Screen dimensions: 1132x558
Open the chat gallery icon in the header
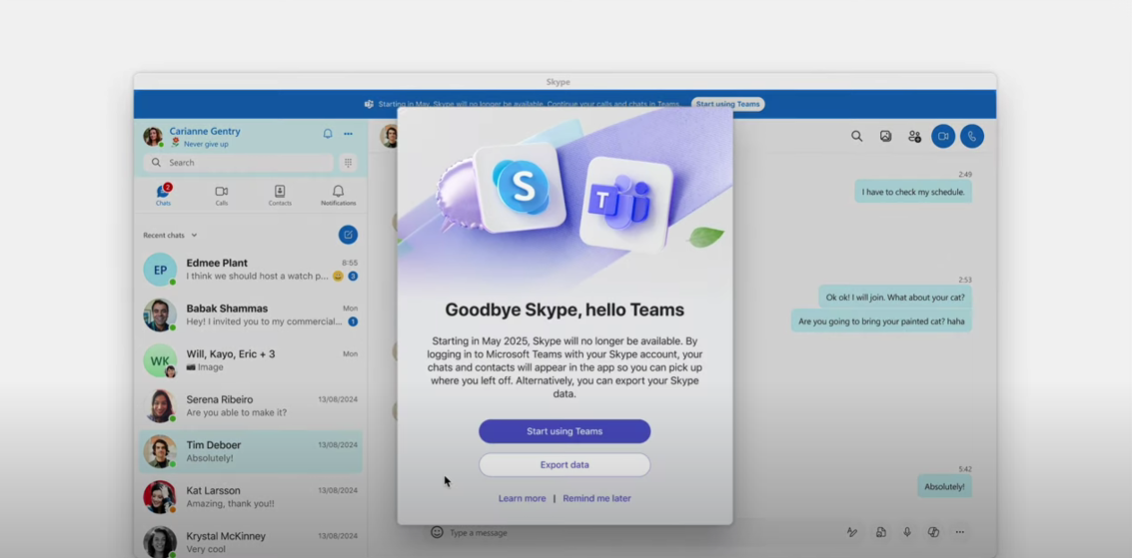[885, 136]
